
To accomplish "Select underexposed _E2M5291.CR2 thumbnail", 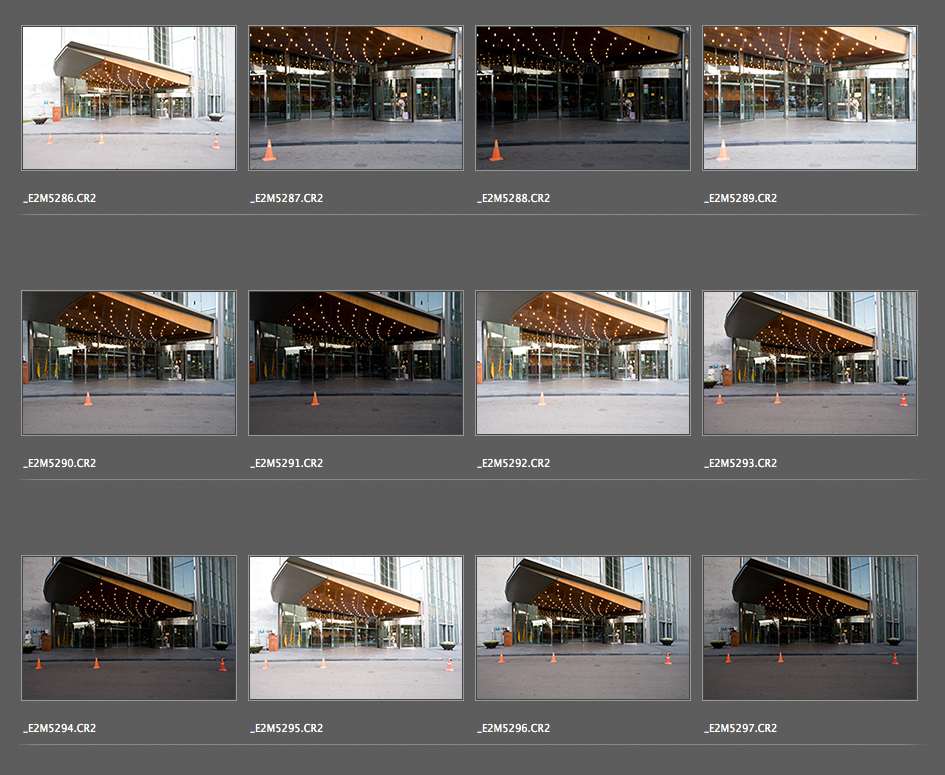I will 355,363.
